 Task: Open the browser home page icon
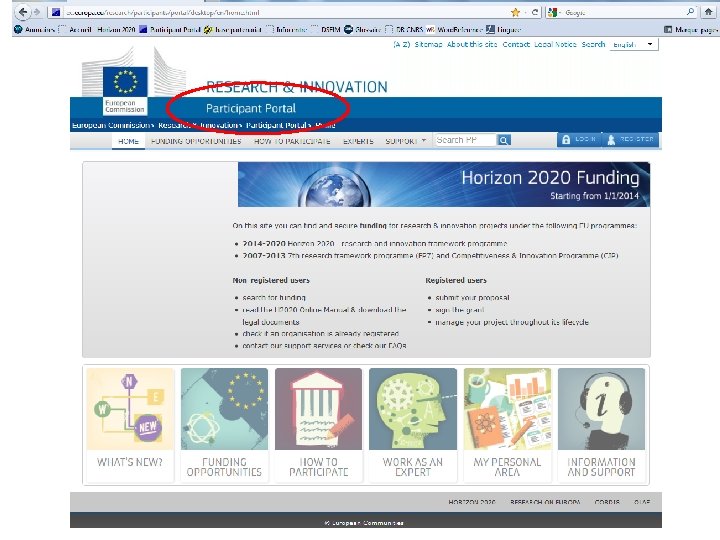coord(709,12)
